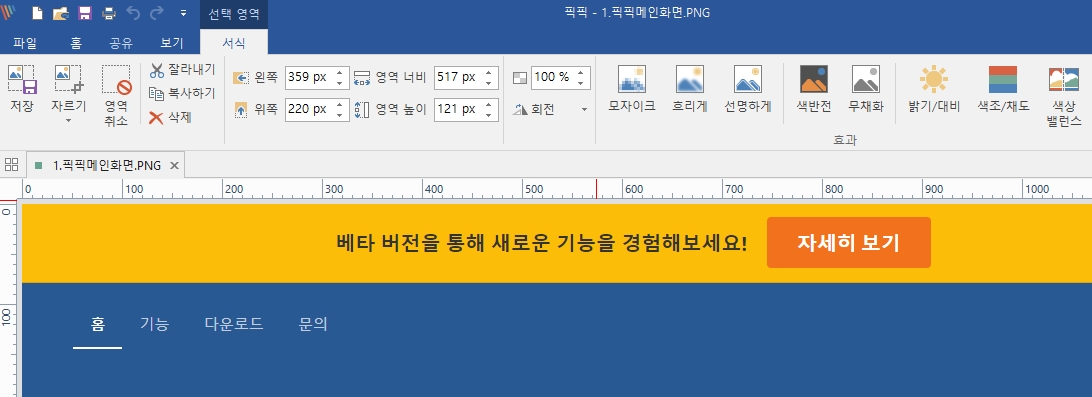The width and height of the screenshot is (1092, 397).
Task: Click 홈 link in the canvas image
Action: click(98, 324)
